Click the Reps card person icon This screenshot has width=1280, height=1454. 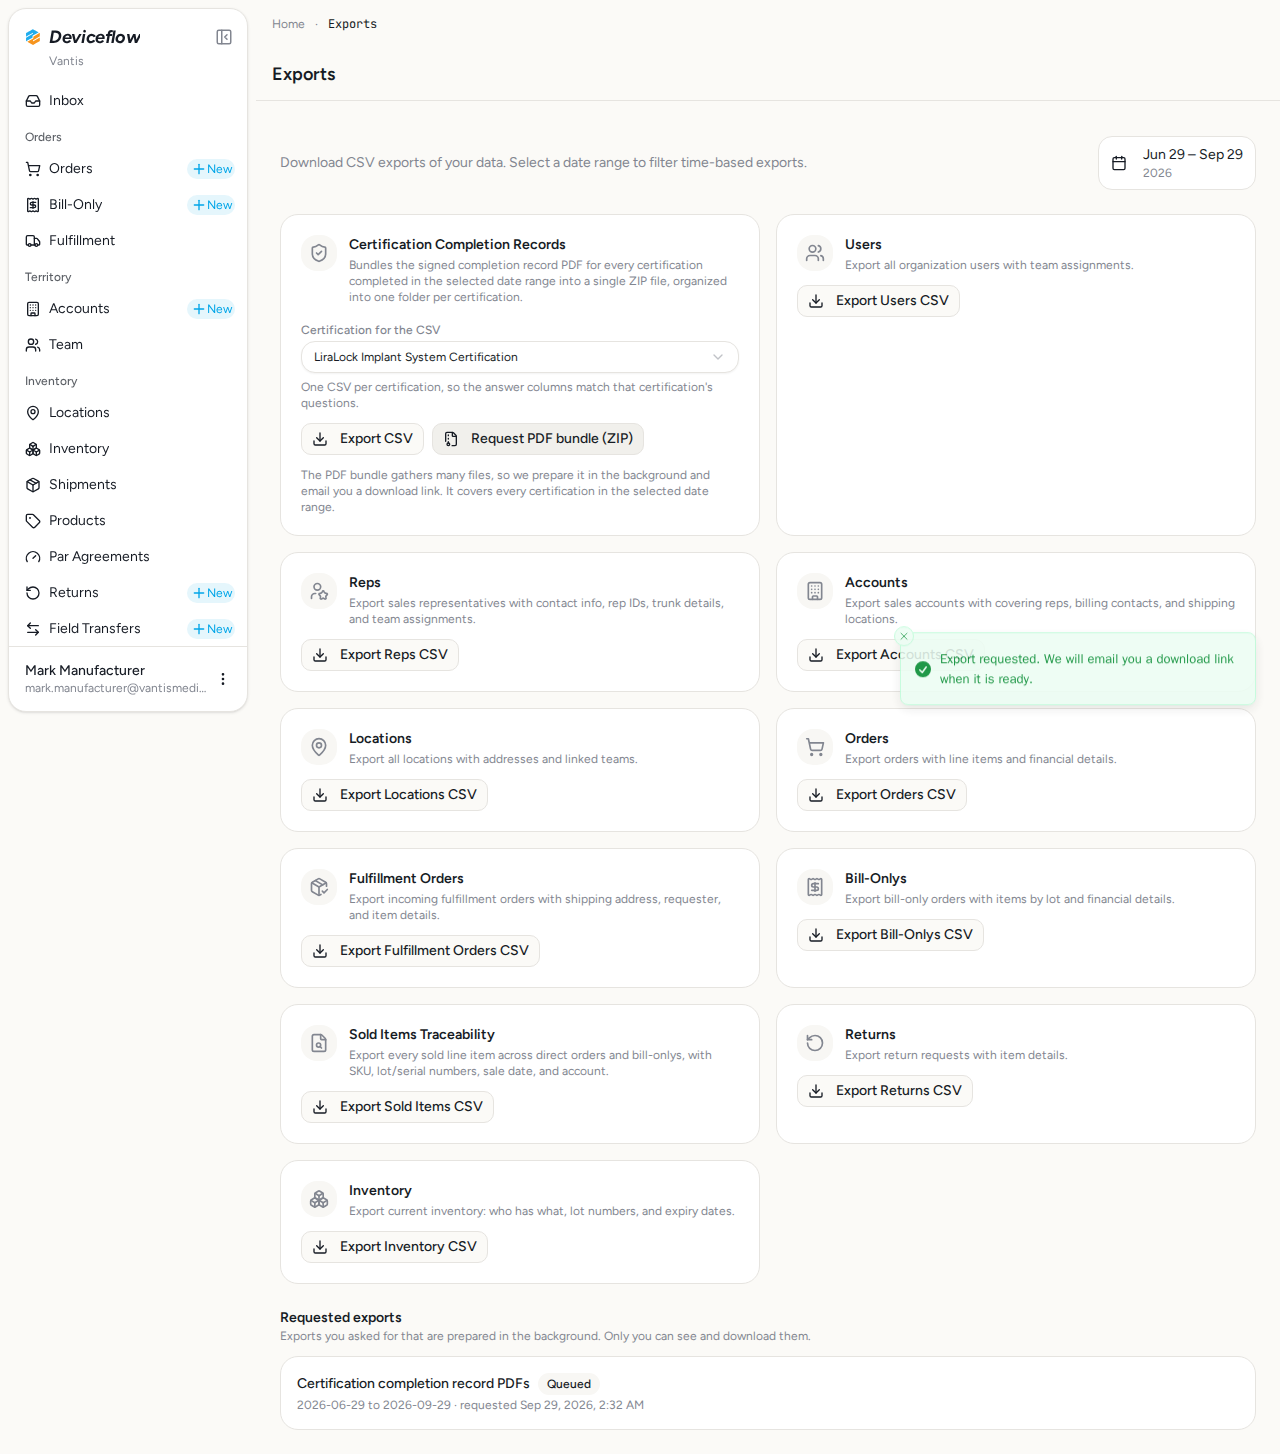(319, 591)
